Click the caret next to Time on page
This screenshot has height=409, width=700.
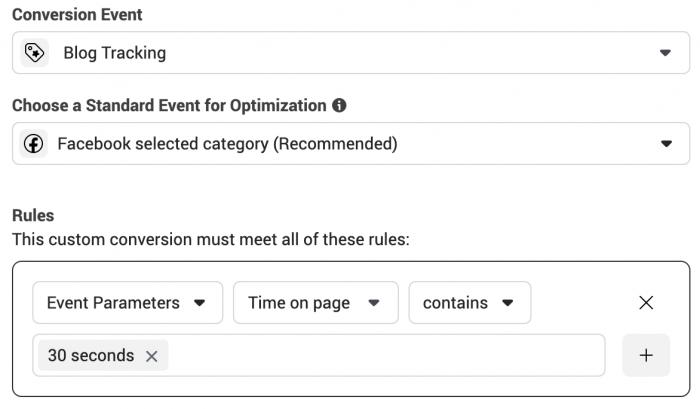pyautogui.click(x=374, y=303)
